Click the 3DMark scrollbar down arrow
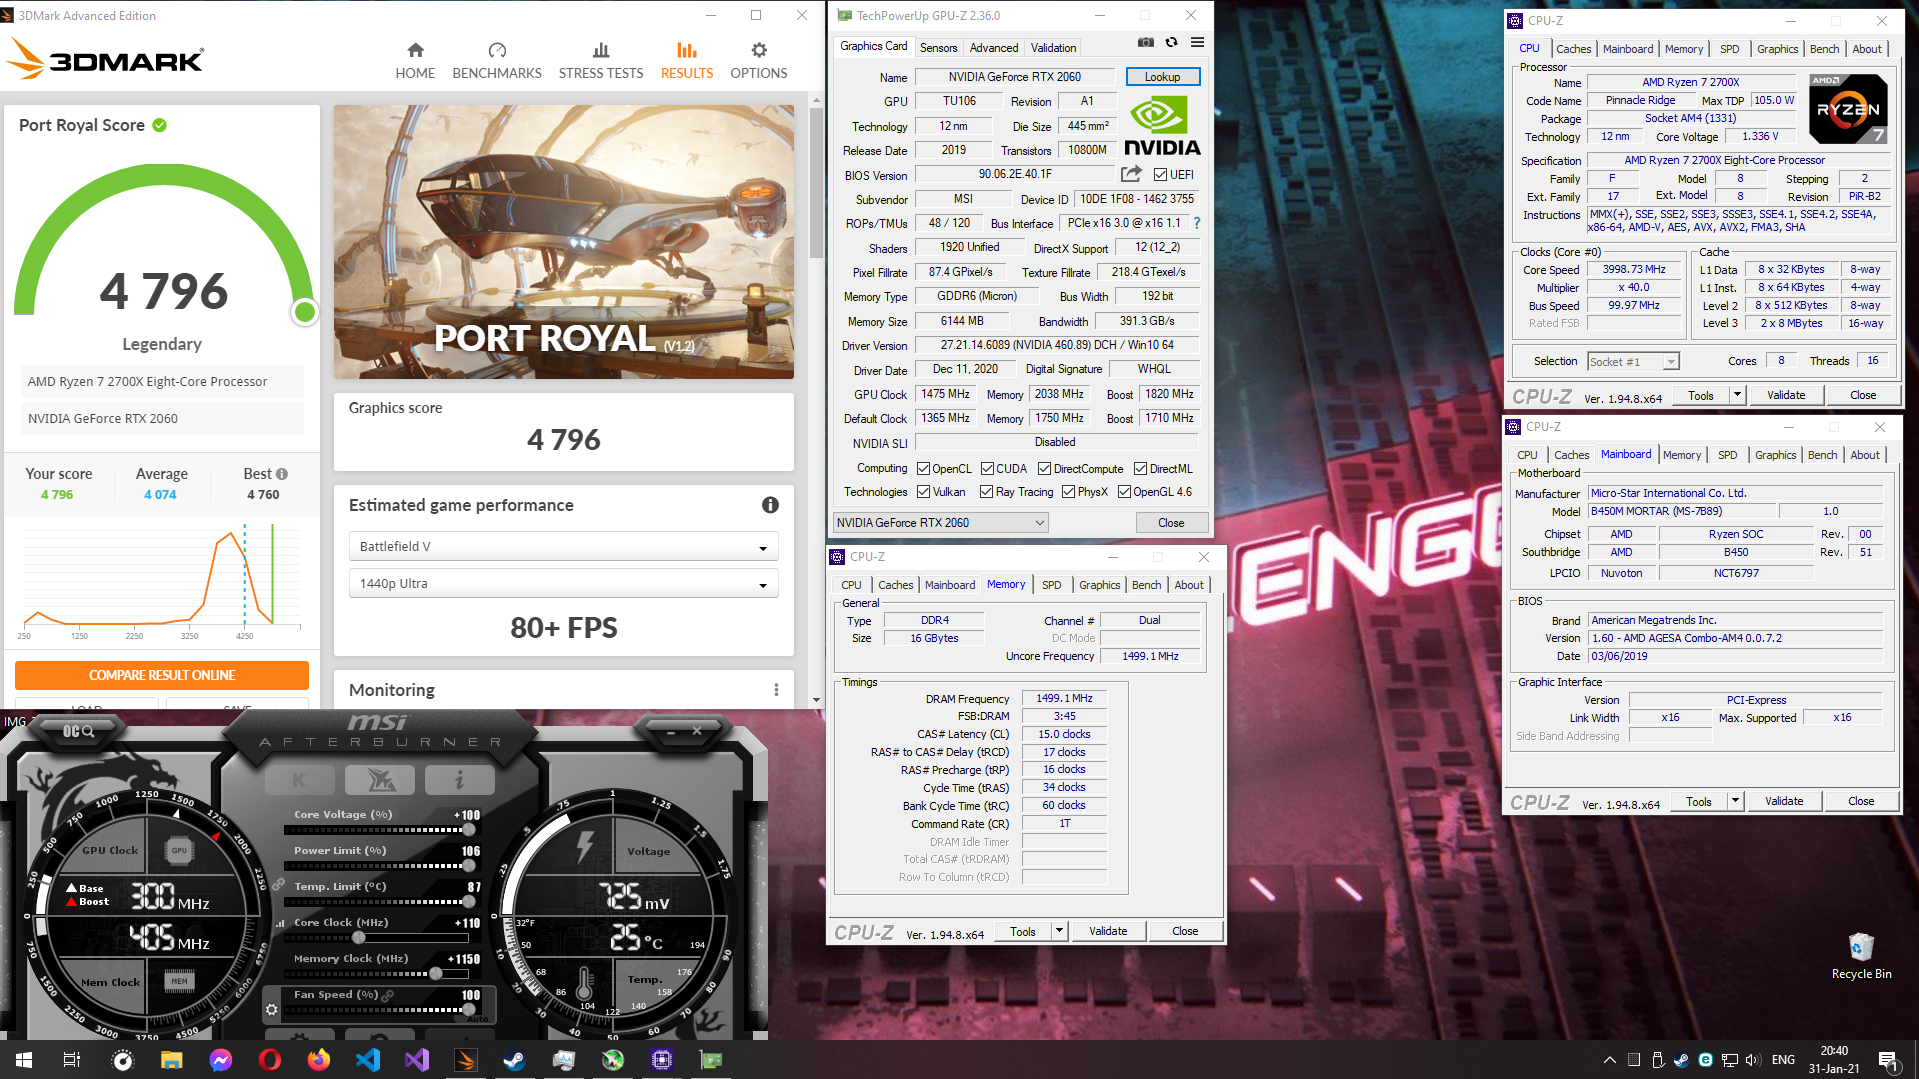1919x1079 pixels. (816, 700)
